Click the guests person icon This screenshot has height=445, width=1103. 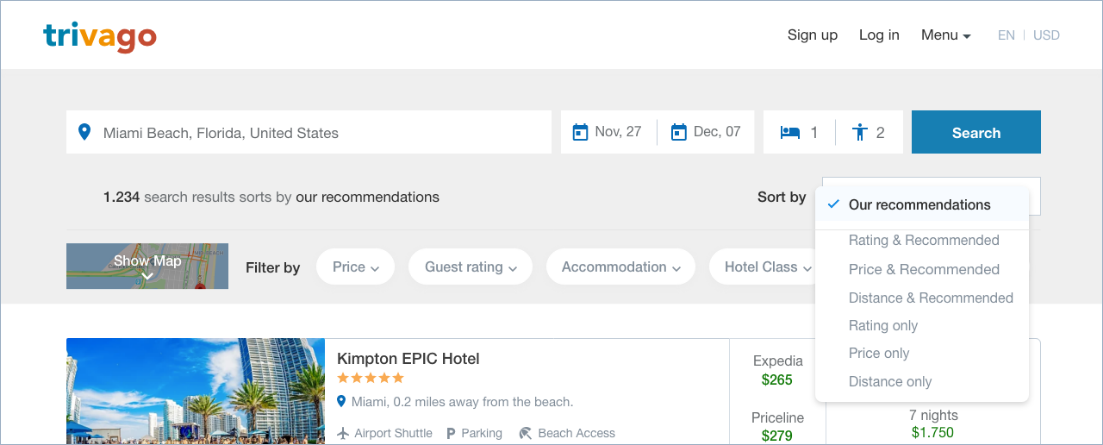pos(859,132)
